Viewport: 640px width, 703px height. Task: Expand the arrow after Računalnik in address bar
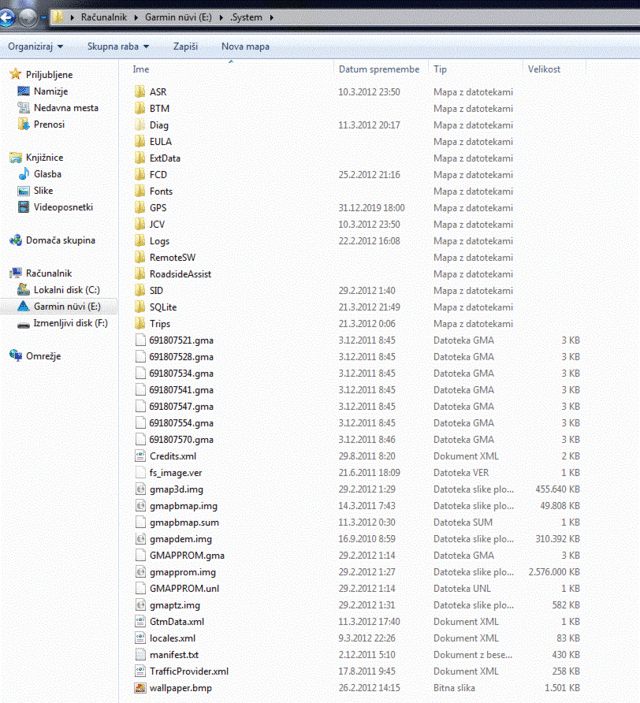point(136,17)
